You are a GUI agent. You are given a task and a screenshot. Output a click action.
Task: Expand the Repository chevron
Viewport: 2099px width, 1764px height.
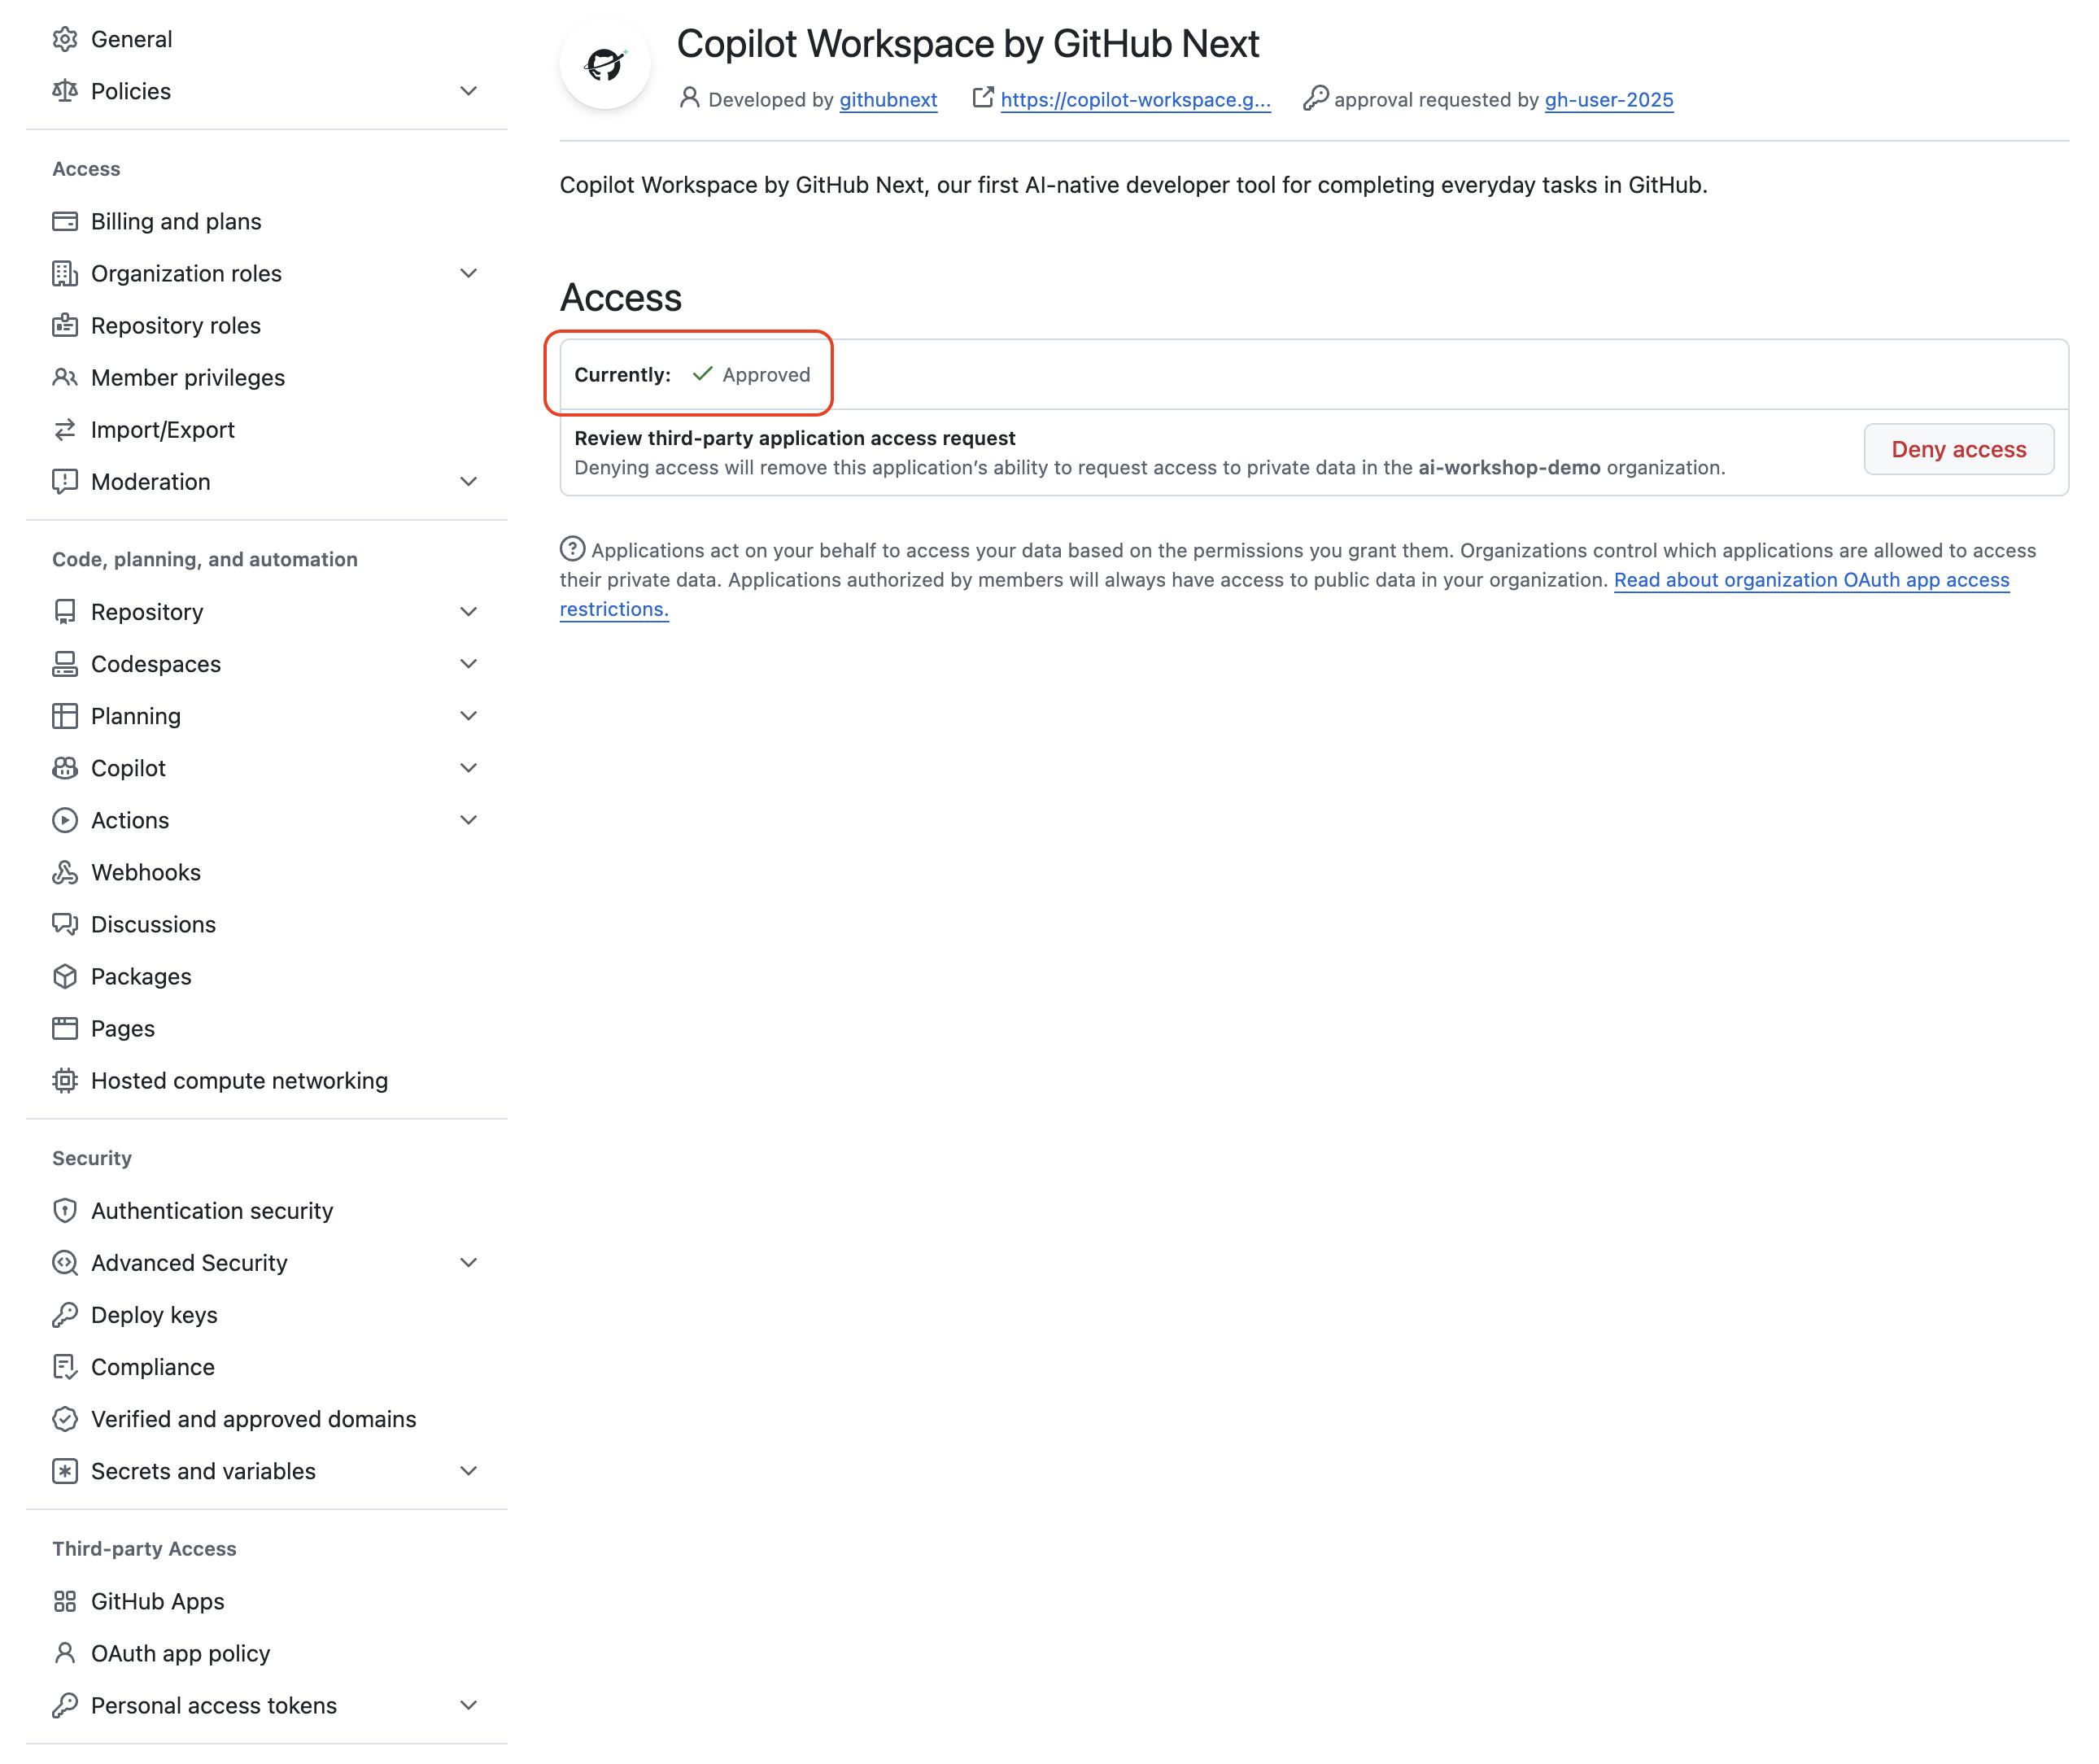click(x=468, y=611)
